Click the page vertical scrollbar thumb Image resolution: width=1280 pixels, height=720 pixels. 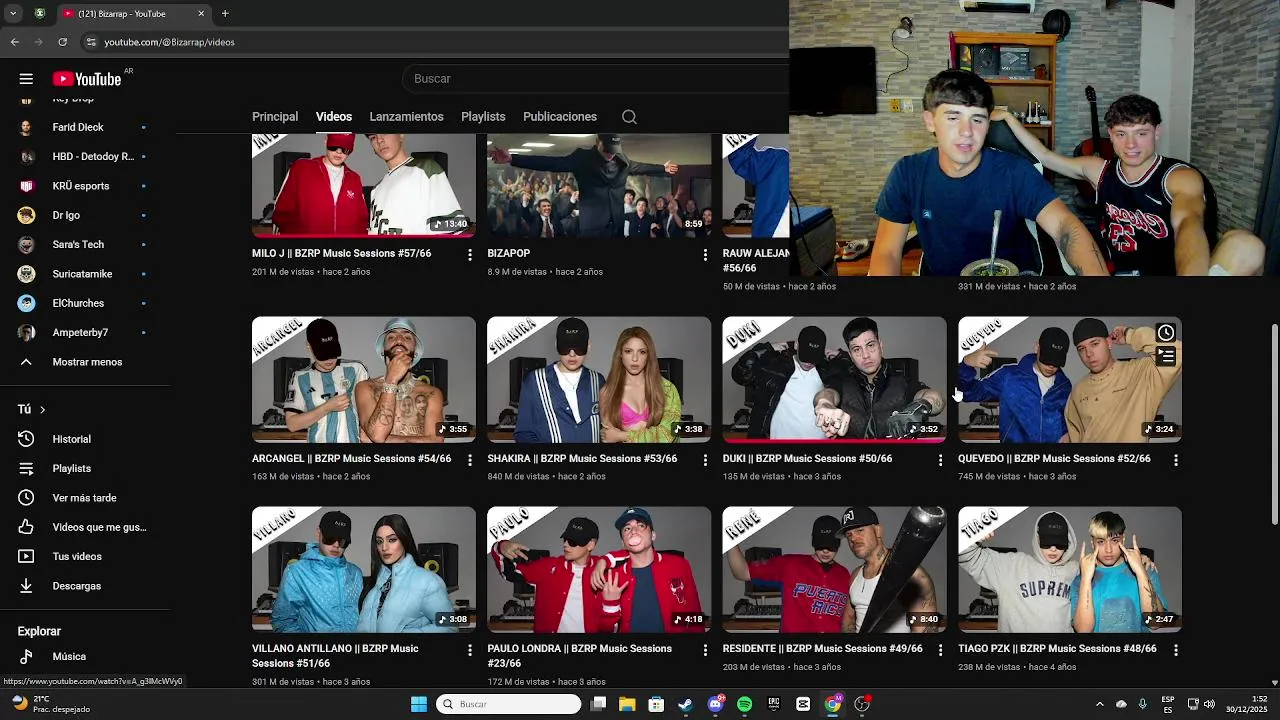tap(1273, 422)
